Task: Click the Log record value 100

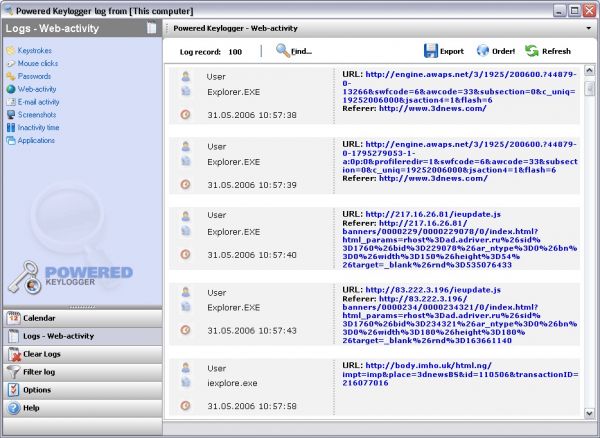Action: click(x=235, y=52)
